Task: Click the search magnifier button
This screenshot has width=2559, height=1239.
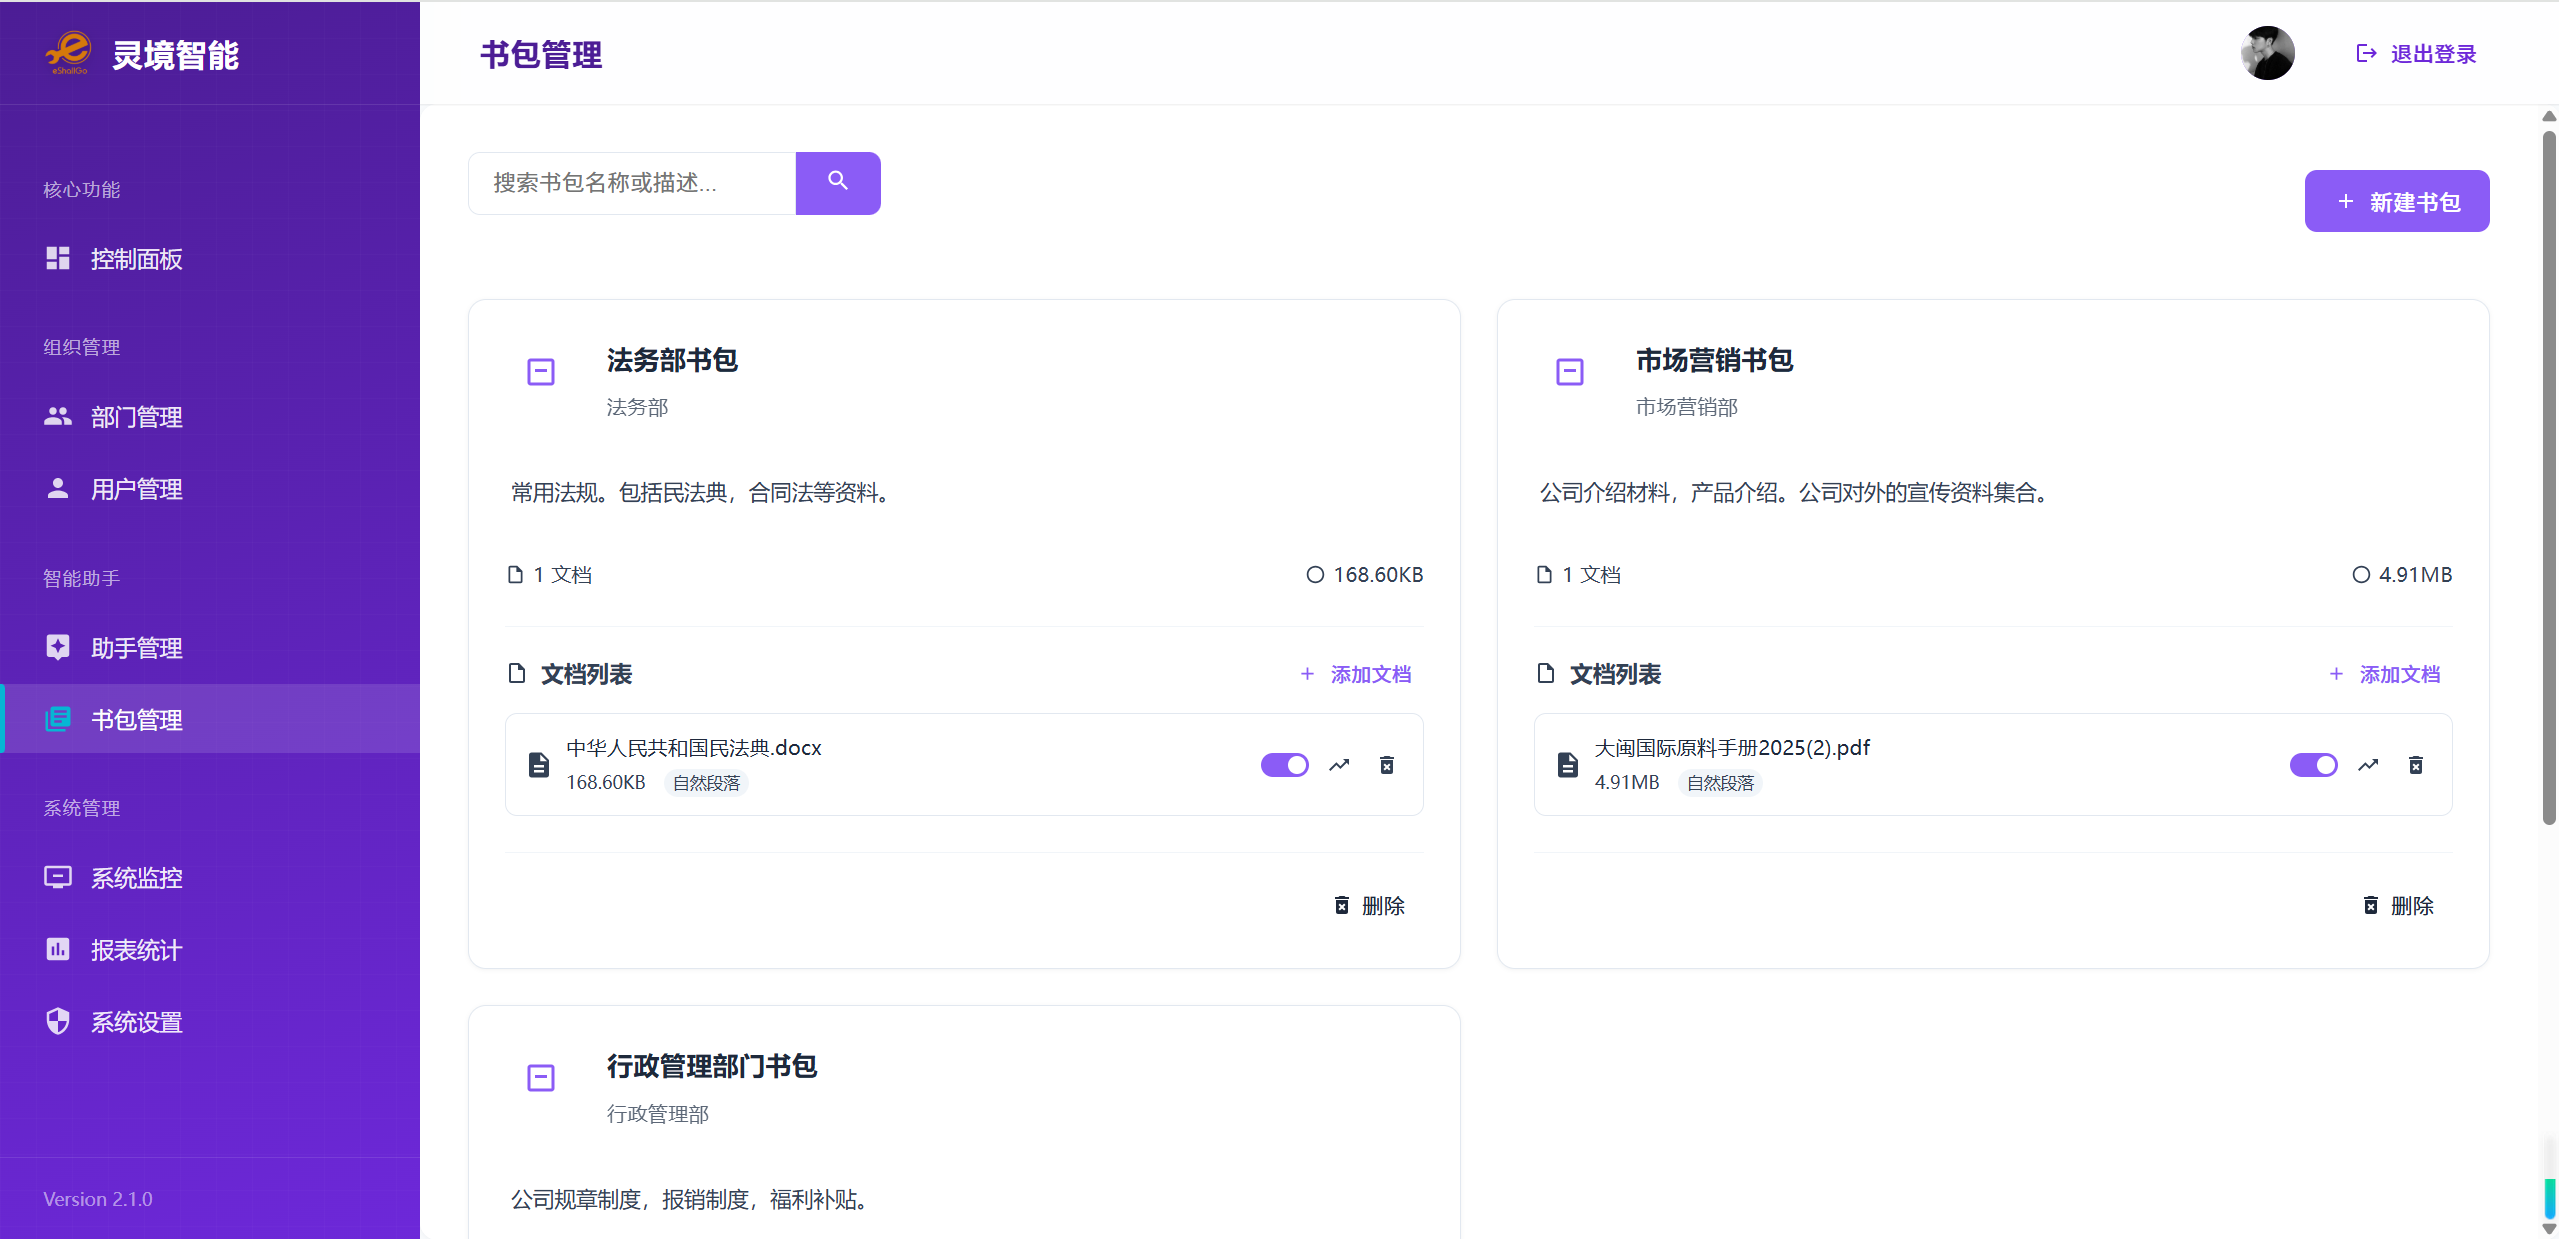Action: [837, 182]
